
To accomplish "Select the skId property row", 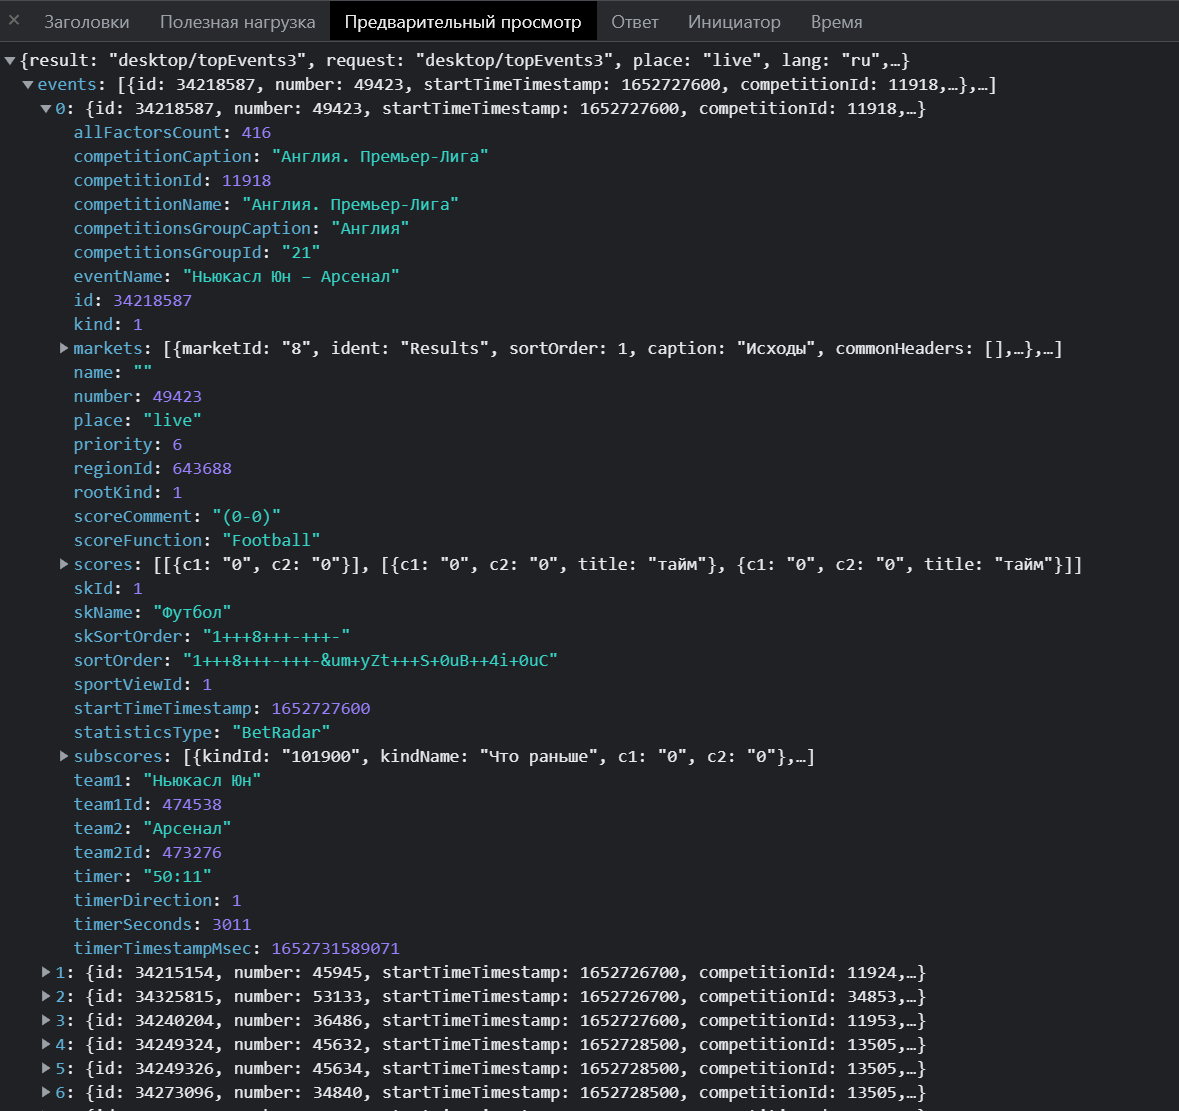I will (108, 589).
